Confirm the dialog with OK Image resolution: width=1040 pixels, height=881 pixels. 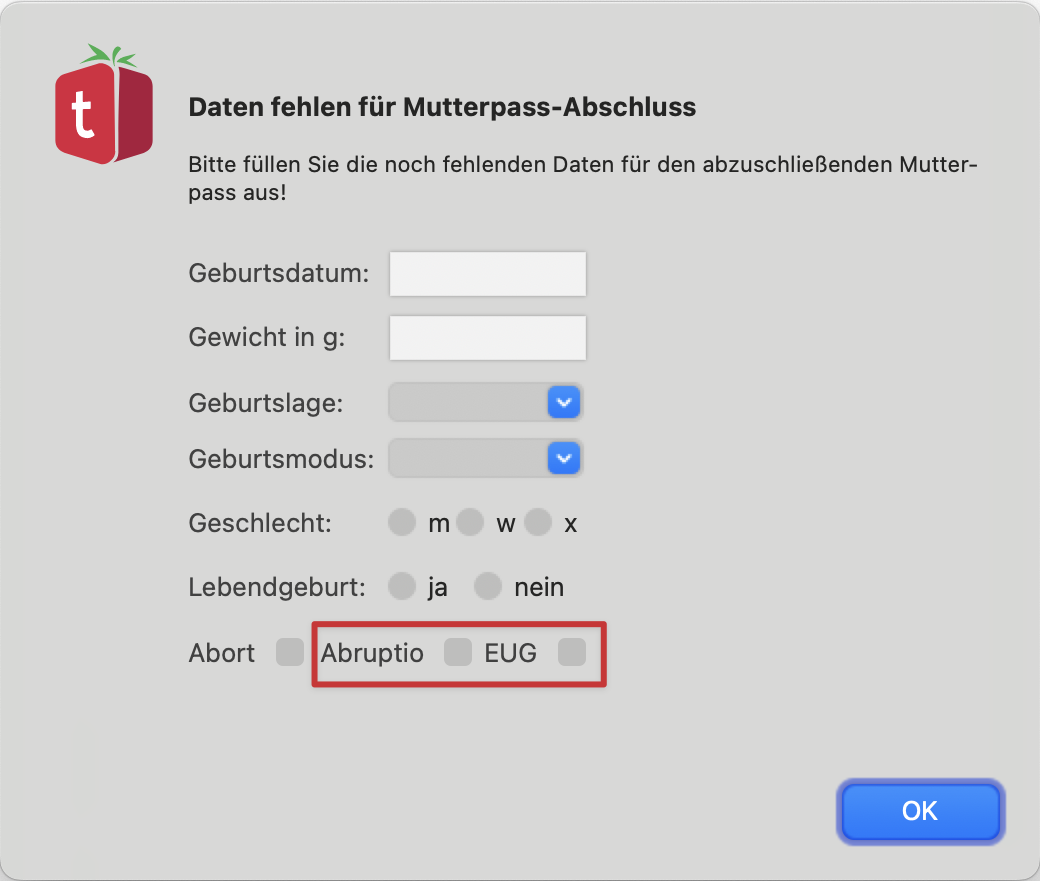click(x=919, y=812)
